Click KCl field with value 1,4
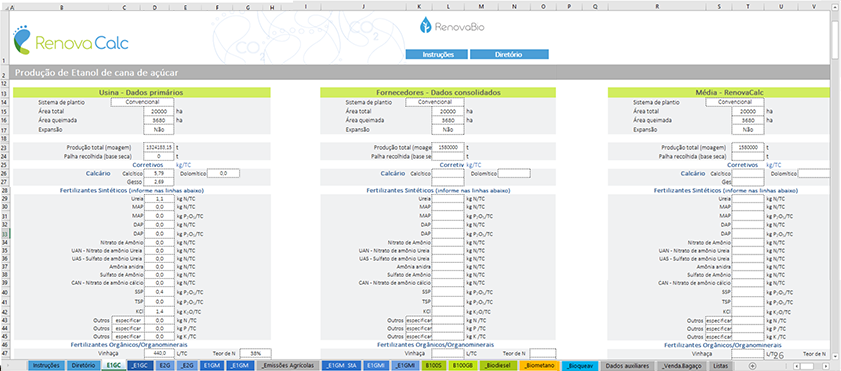 pyautogui.click(x=159, y=311)
